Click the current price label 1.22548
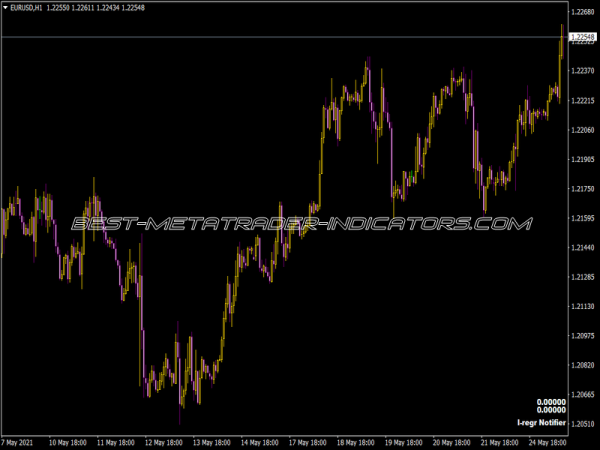The height and width of the screenshot is (450, 600). click(x=582, y=37)
